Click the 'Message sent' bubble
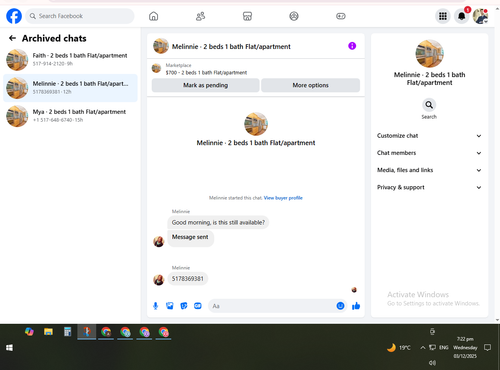Image resolution: width=500 pixels, height=370 pixels. click(190, 237)
